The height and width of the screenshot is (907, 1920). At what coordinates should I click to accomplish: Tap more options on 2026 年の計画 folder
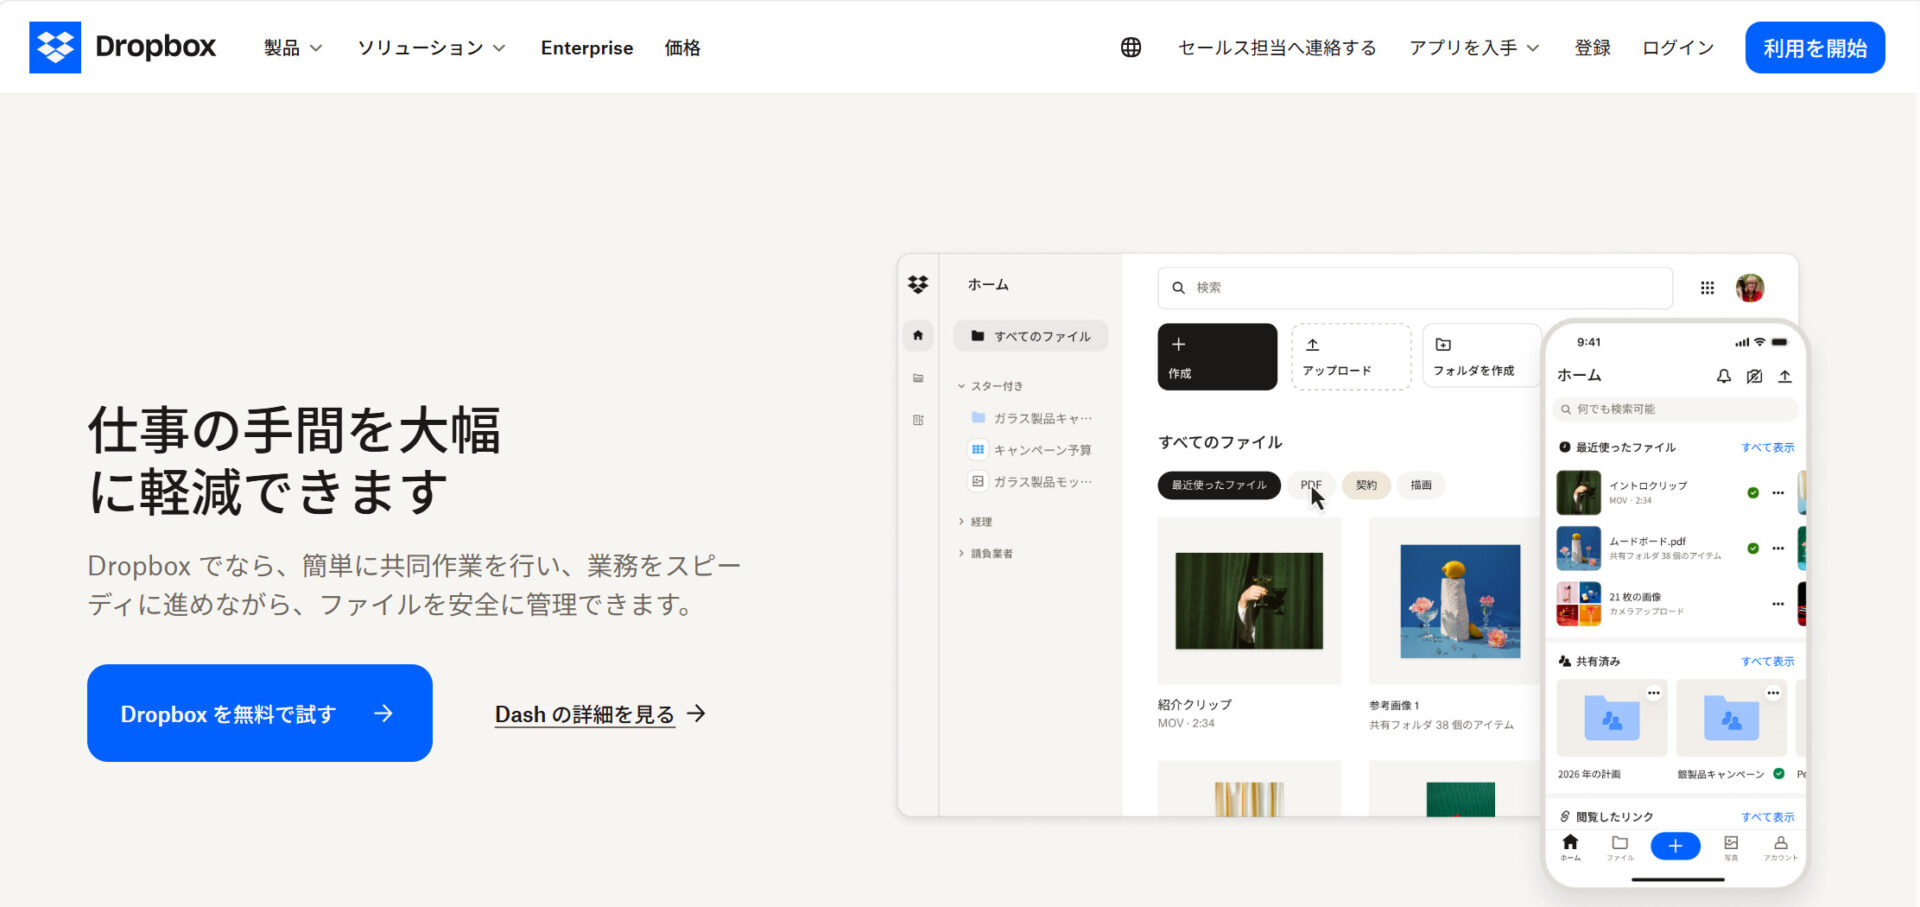(x=1654, y=693)
